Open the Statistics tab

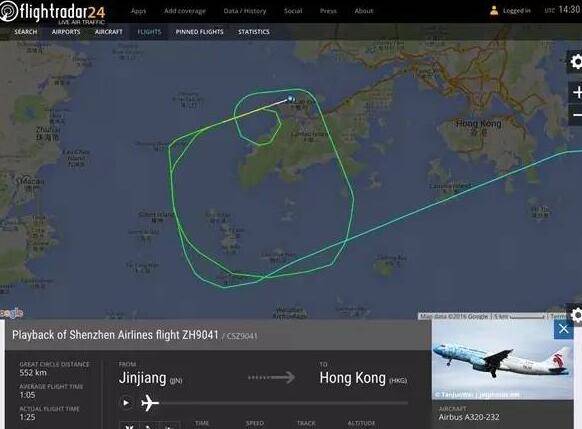tap(254, 32)
